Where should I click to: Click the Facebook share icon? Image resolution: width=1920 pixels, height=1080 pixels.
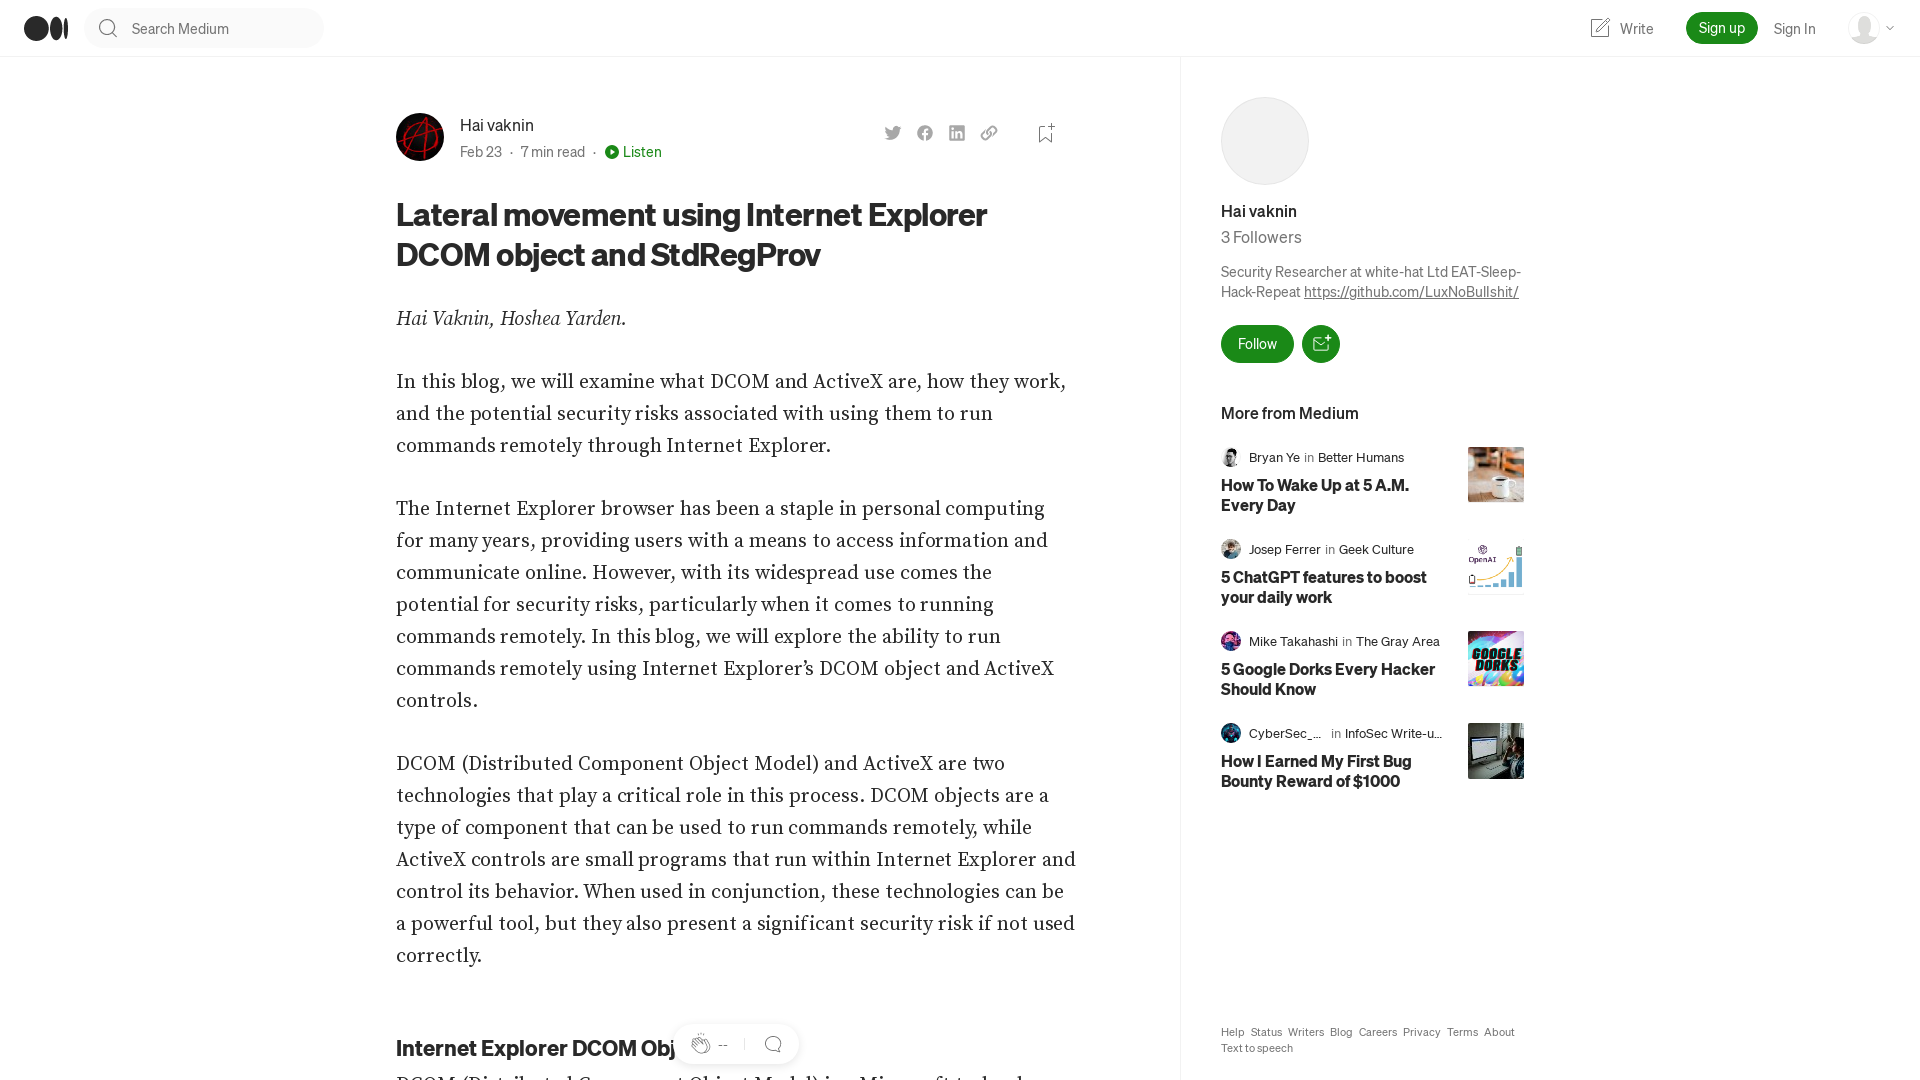pyautogui.click(x=926, y=132)
